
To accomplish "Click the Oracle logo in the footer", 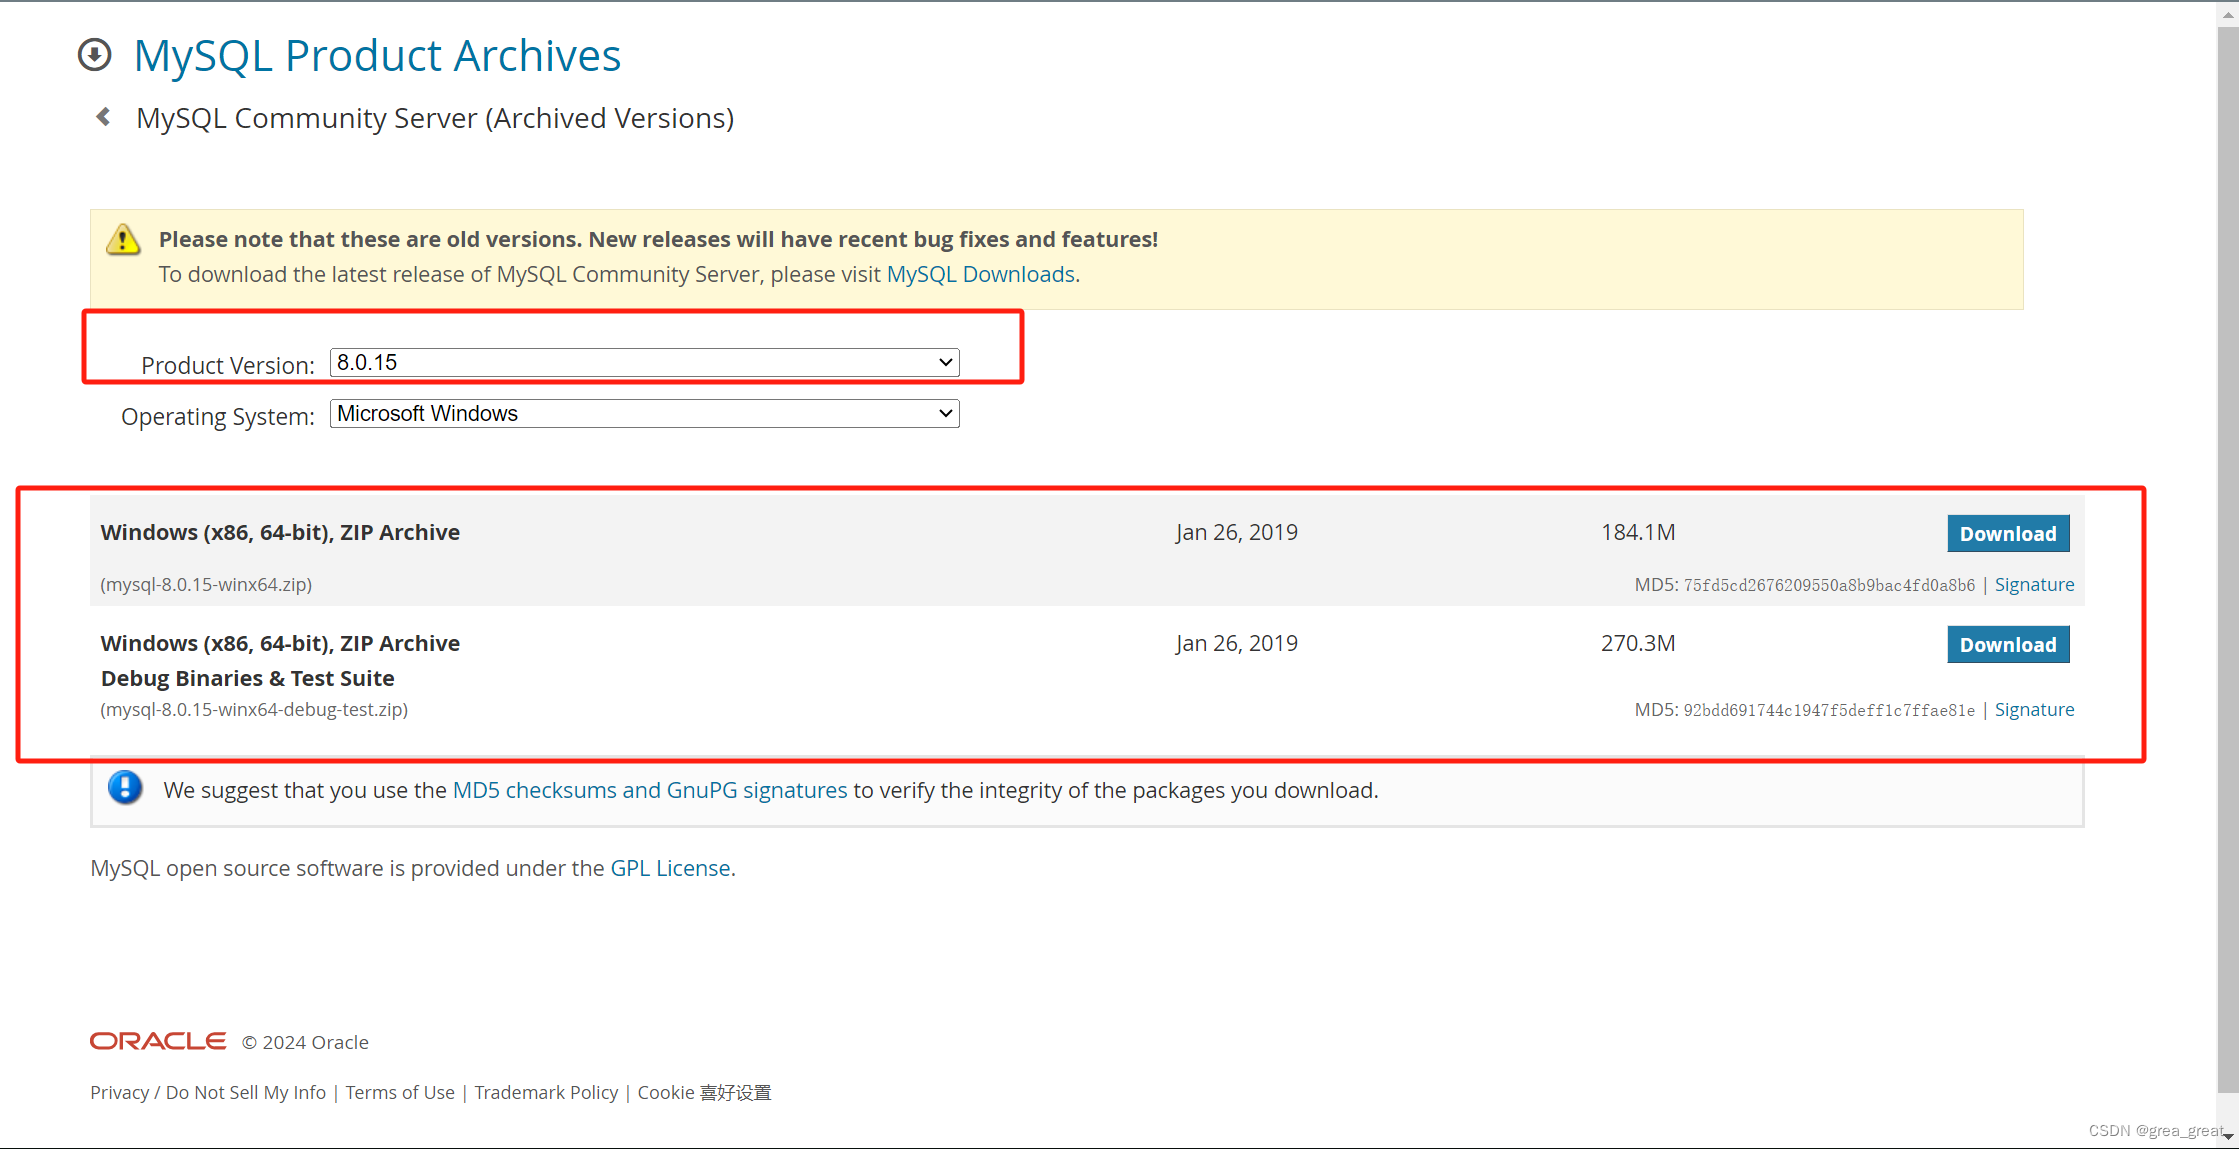I will coord(158,1041).
